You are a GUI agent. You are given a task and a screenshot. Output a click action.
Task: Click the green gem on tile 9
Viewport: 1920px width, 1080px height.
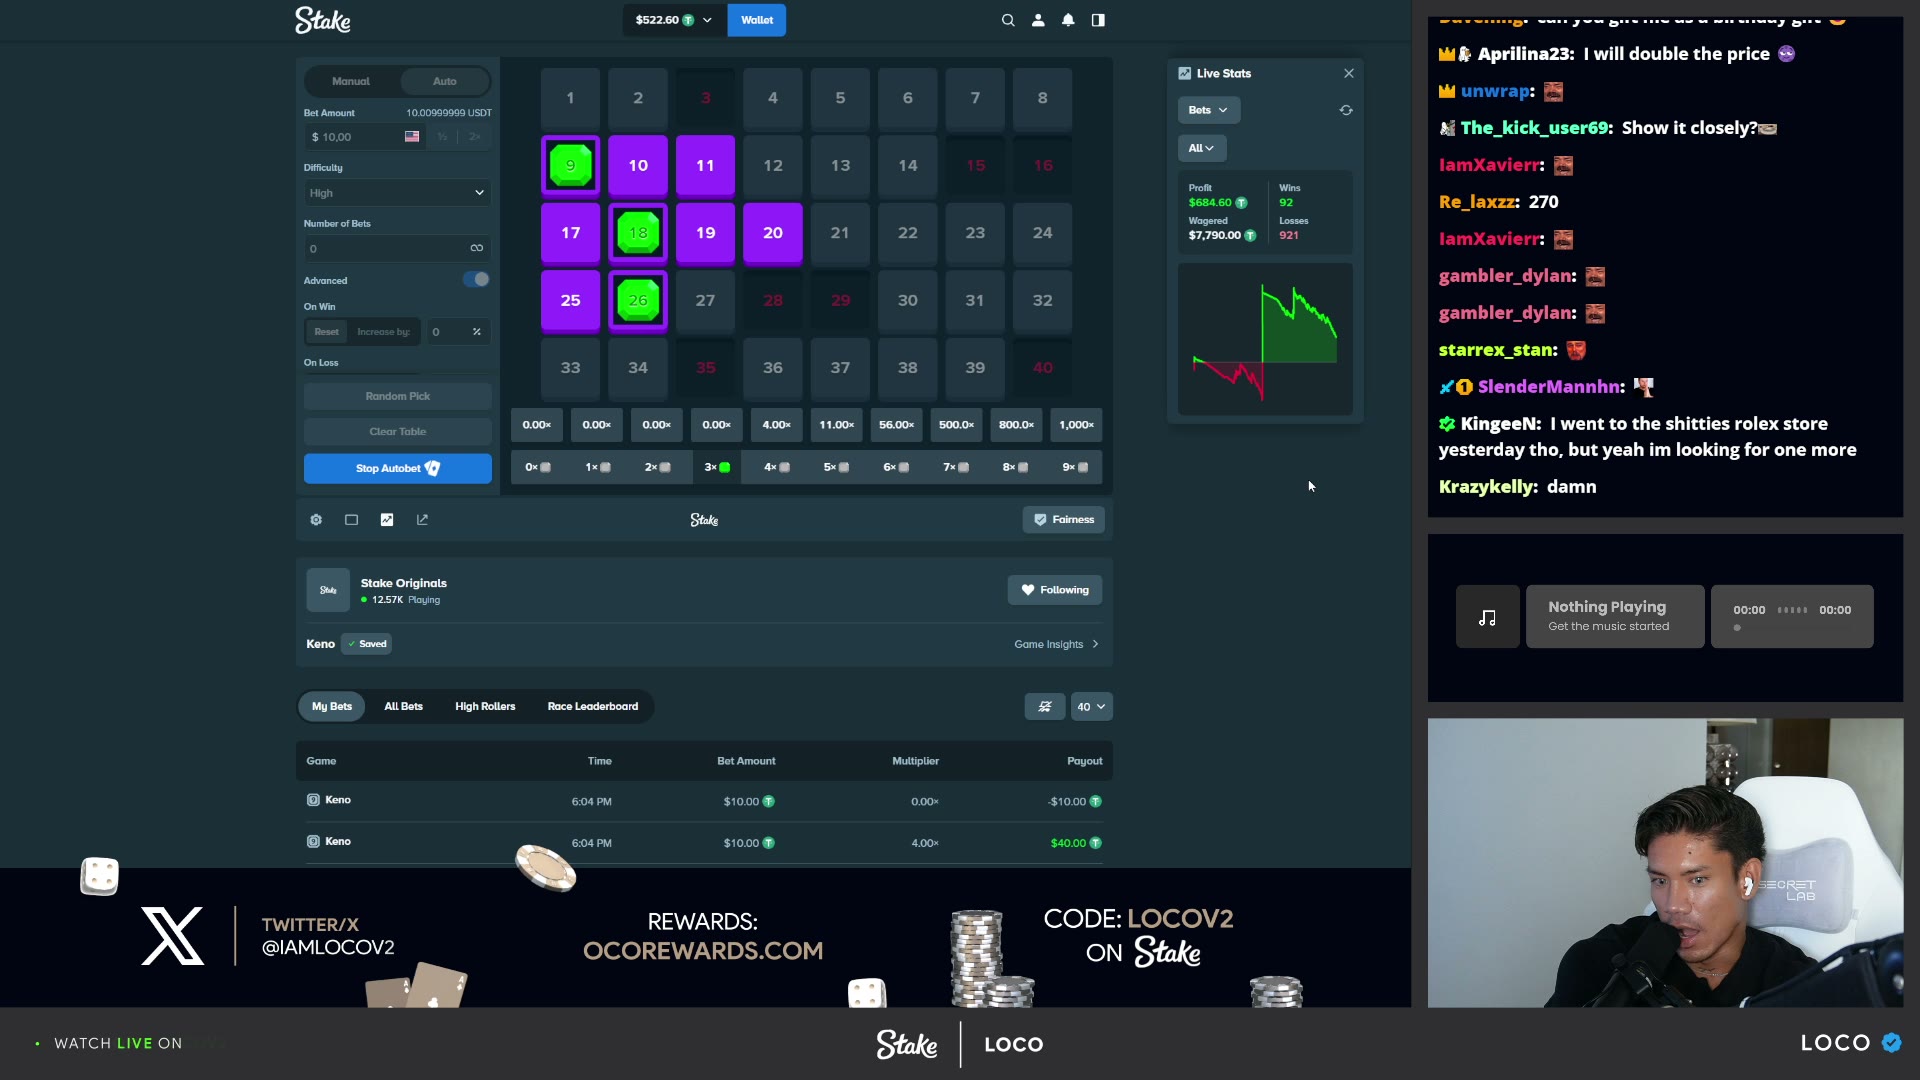(x=570, y=165)
